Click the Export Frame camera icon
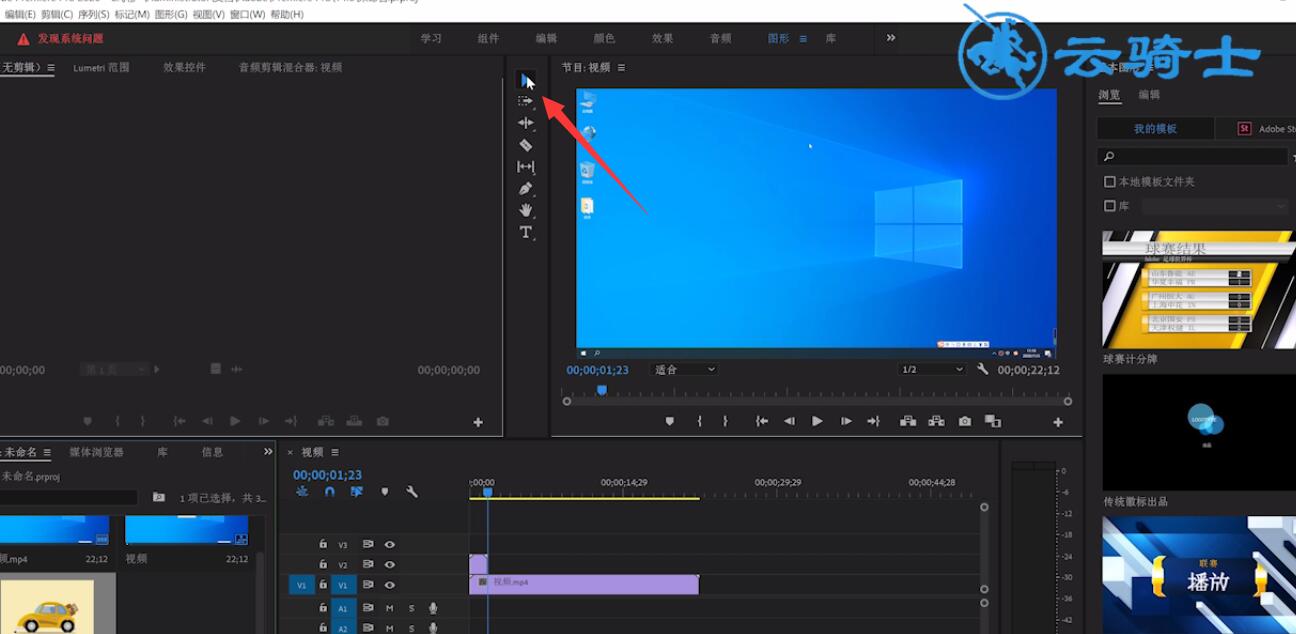Image resolution: width=1296 pixels, height=634 pixels. [x=965, y=422]
